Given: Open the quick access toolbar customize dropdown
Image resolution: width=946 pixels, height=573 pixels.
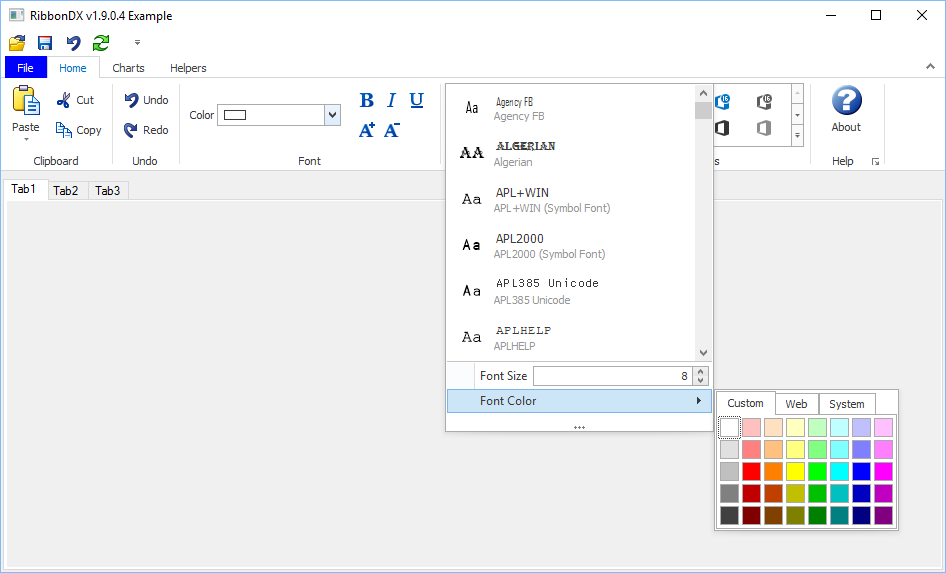Looking at the screenshot, I should [138, 43].
